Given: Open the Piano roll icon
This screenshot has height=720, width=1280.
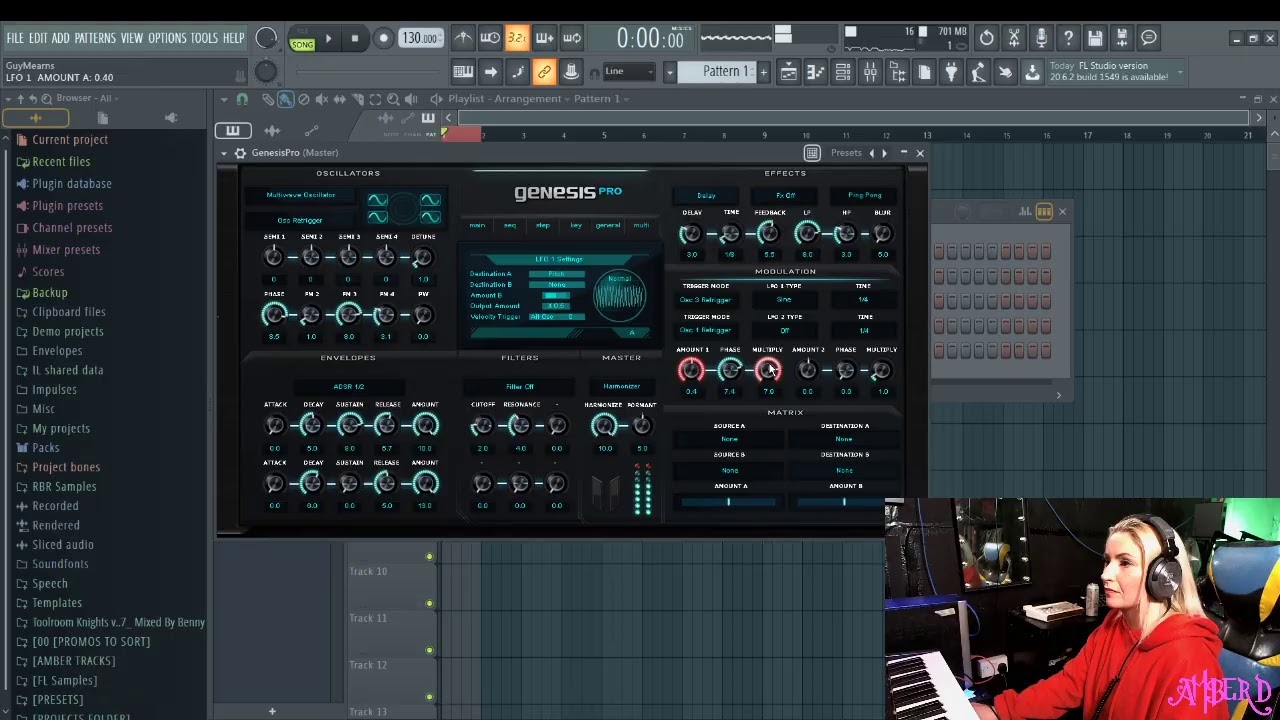Looking at the screenshot, I should tap(816, 72).
